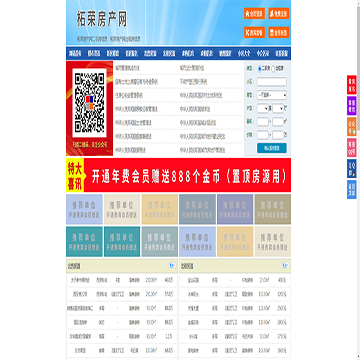Focus the 小区 text input in search panel
Viewport: 360px width, 360px height.
(272, 82)
